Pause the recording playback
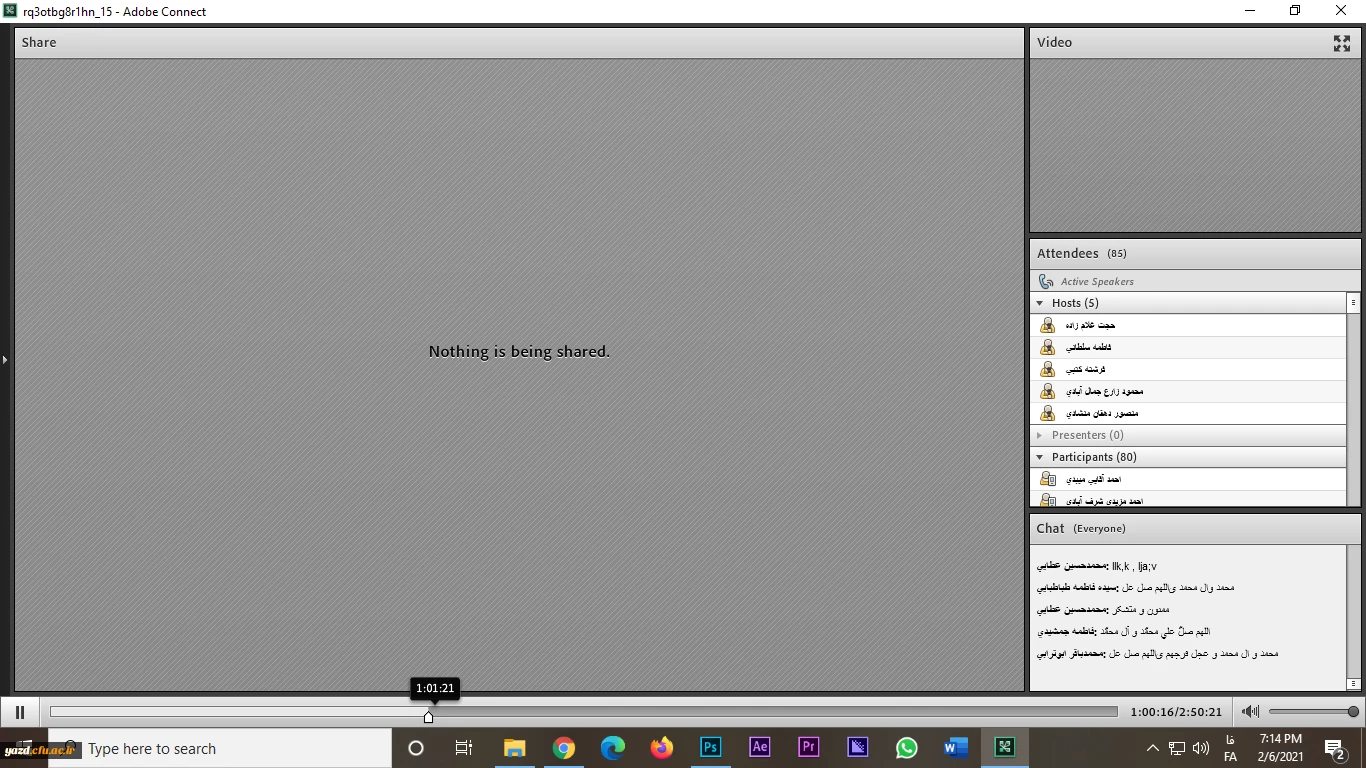 tap(19, 712)
